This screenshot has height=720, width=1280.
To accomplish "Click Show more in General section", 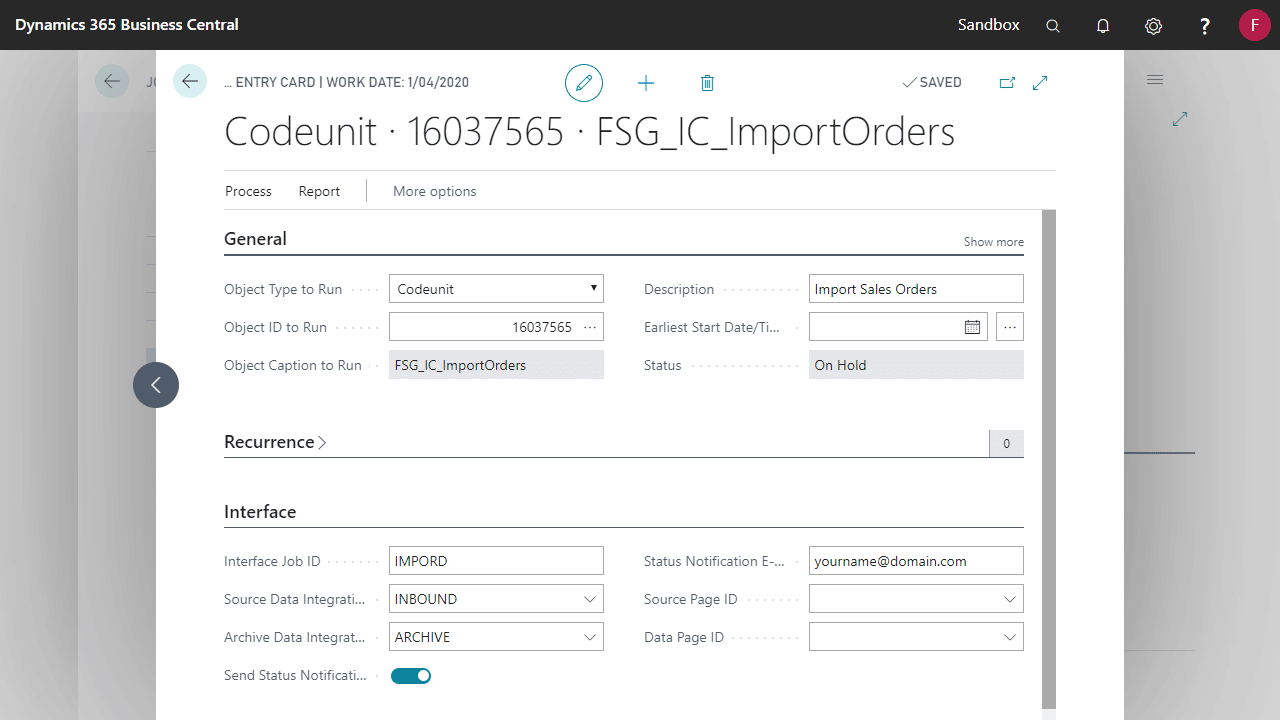I will pos(993,242).
